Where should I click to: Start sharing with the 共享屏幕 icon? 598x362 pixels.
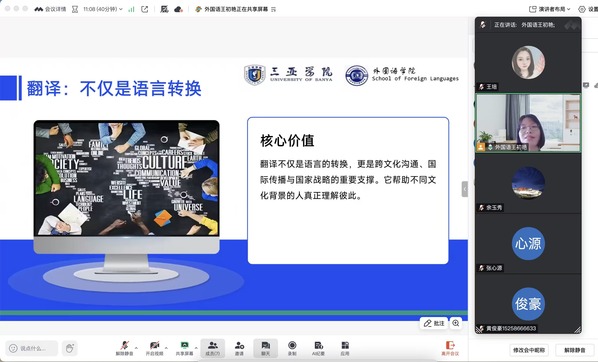(184, 348)
